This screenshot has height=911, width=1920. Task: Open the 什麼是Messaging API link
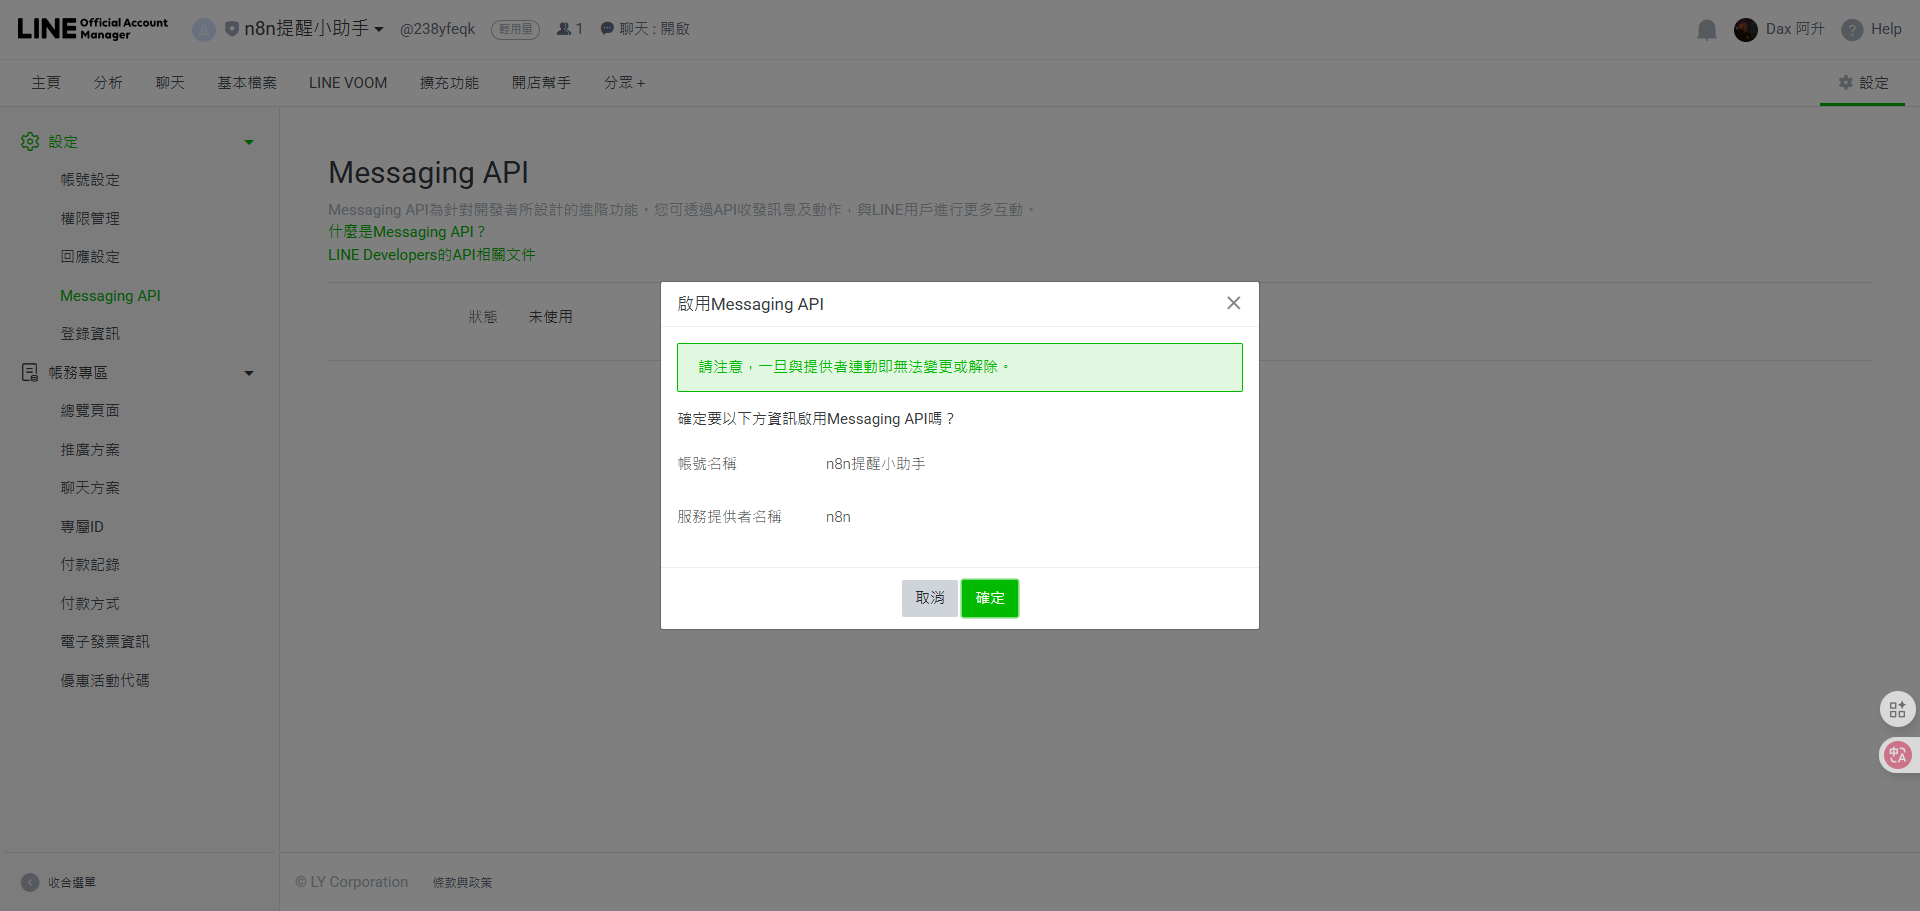click(x=406, y=231)
